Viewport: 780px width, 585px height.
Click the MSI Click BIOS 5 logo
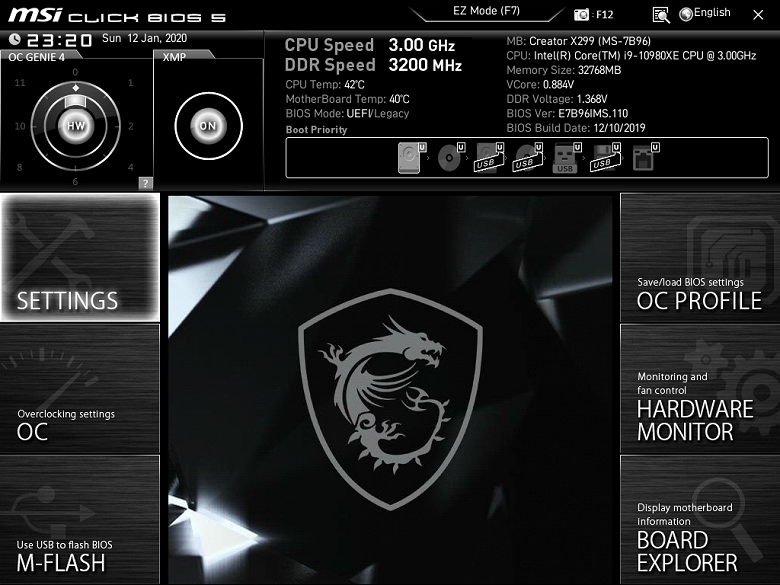point(117,16)
